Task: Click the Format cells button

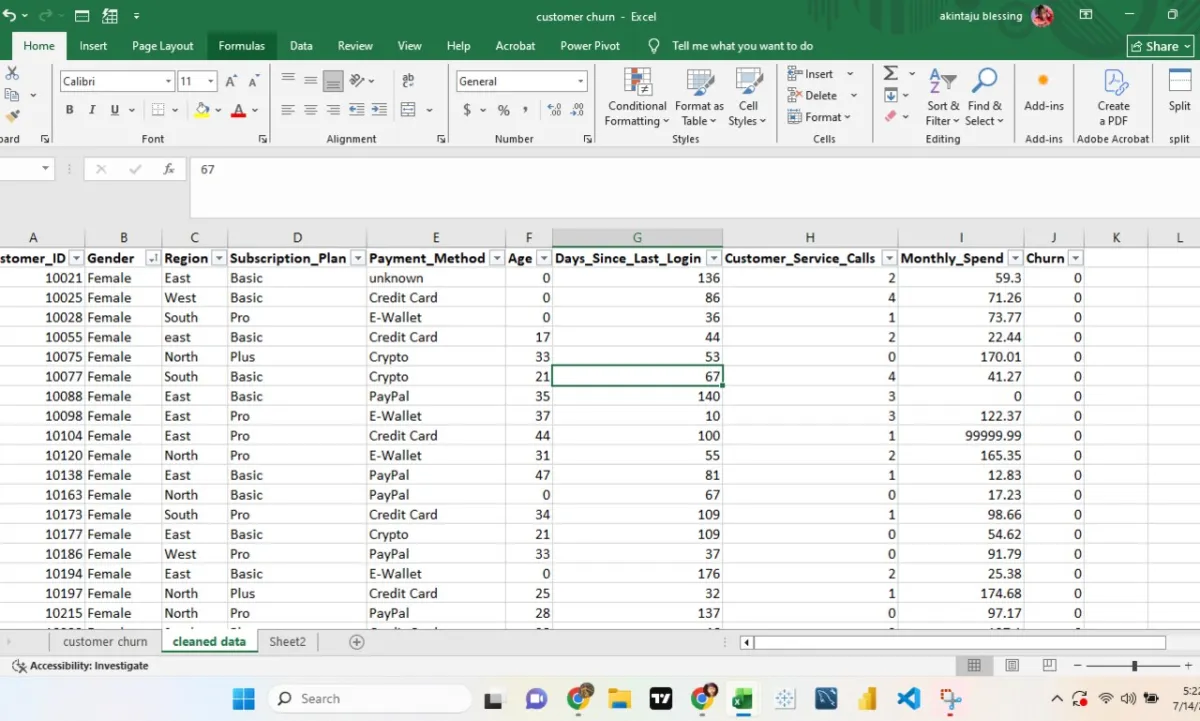Action: pos(819,117)
